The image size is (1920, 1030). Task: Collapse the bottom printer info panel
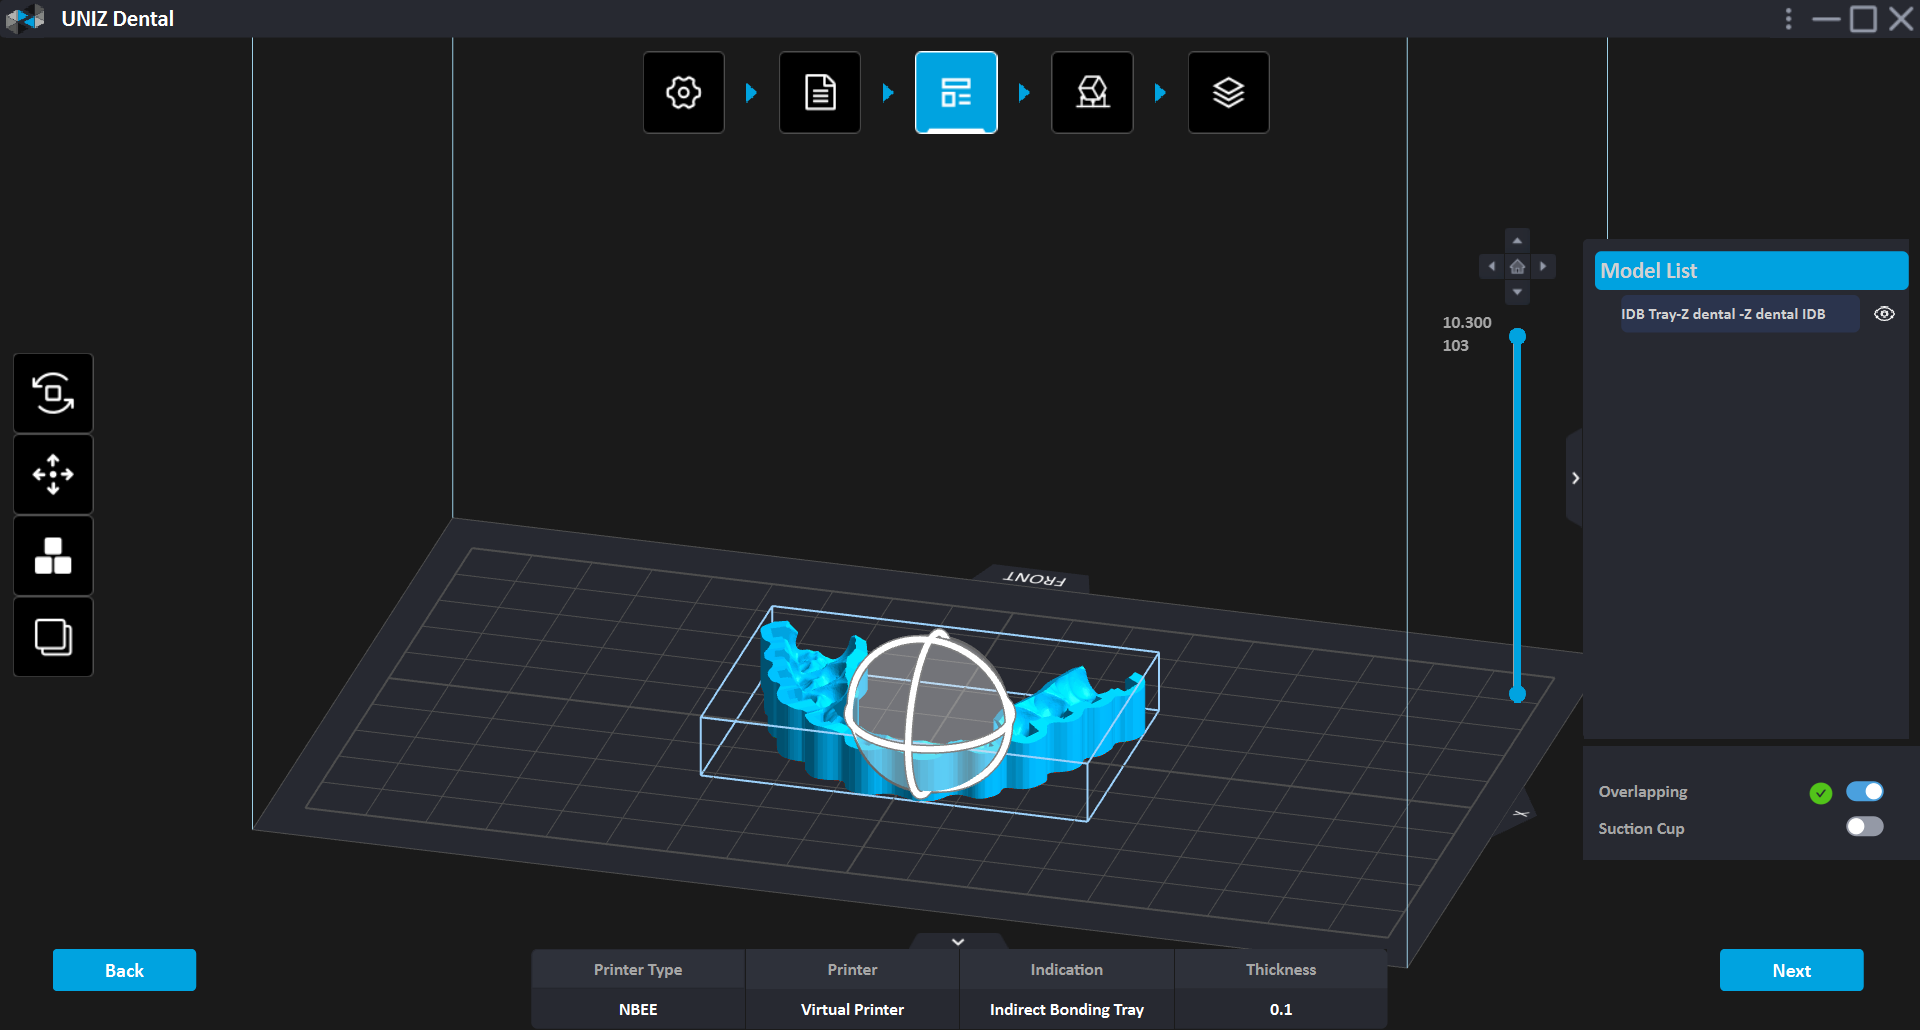pyautogui.click(x=958, y=942)
